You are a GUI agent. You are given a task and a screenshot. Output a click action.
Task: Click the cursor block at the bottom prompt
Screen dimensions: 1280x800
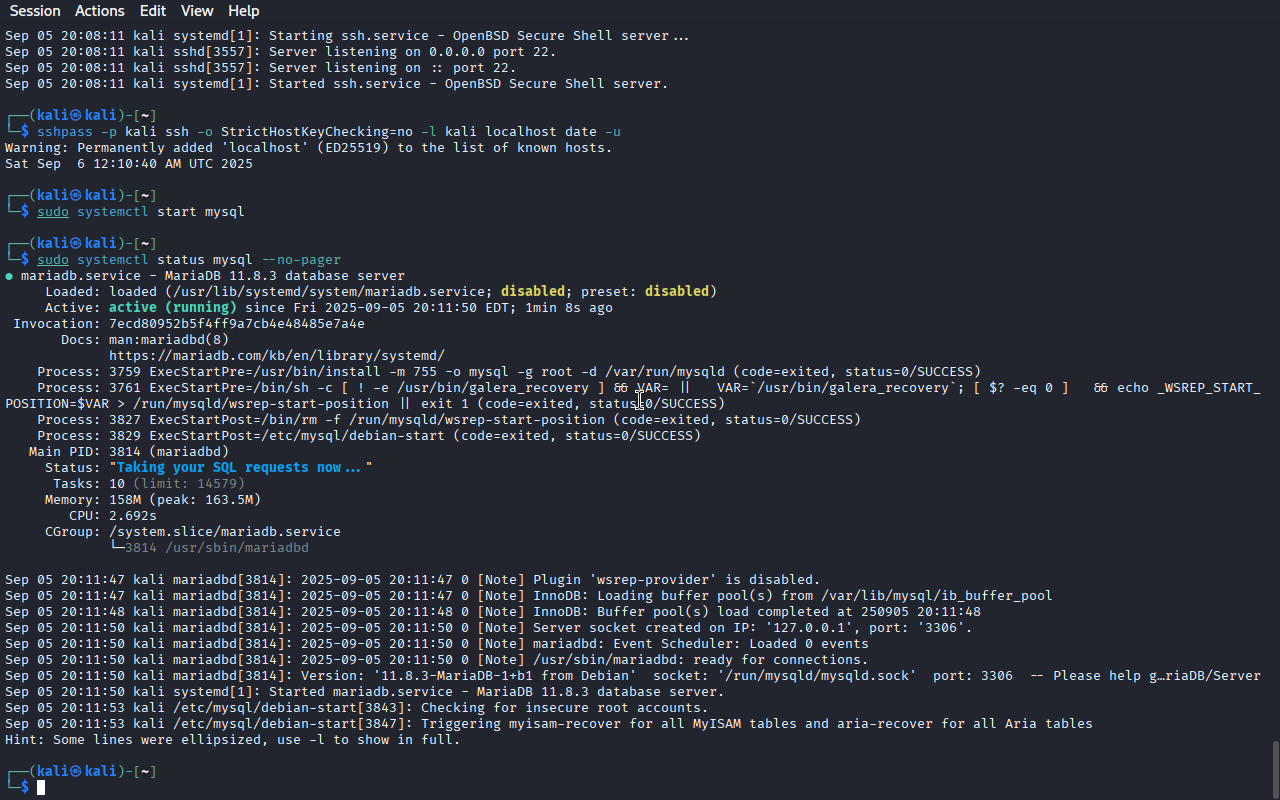41,788
